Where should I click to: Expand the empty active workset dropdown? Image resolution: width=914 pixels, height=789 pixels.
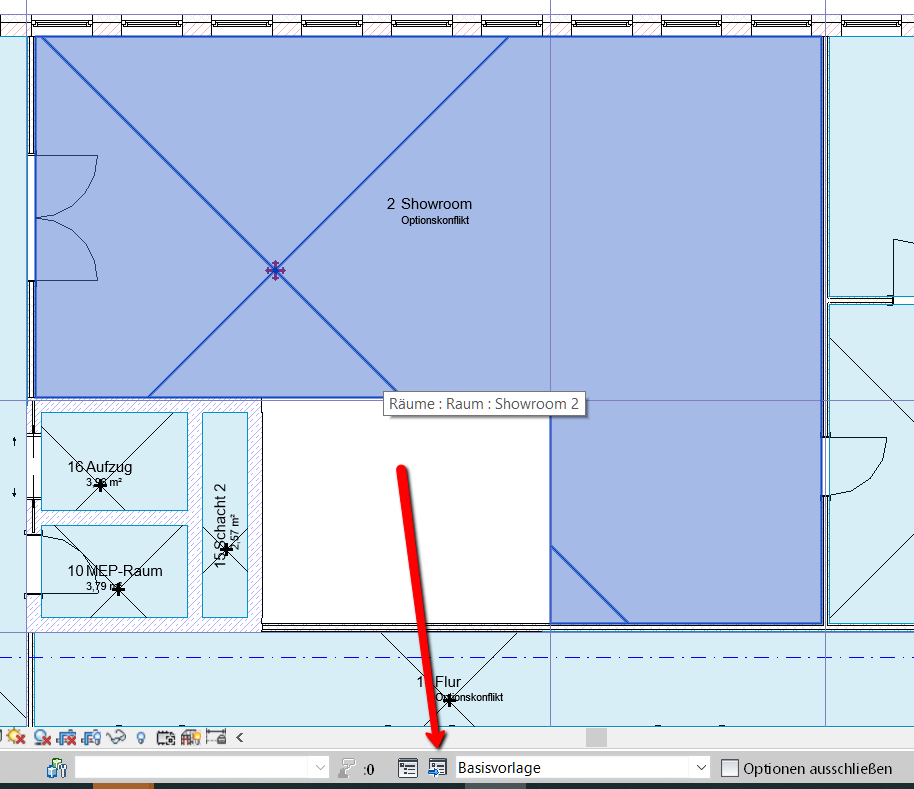pos(320,768)
